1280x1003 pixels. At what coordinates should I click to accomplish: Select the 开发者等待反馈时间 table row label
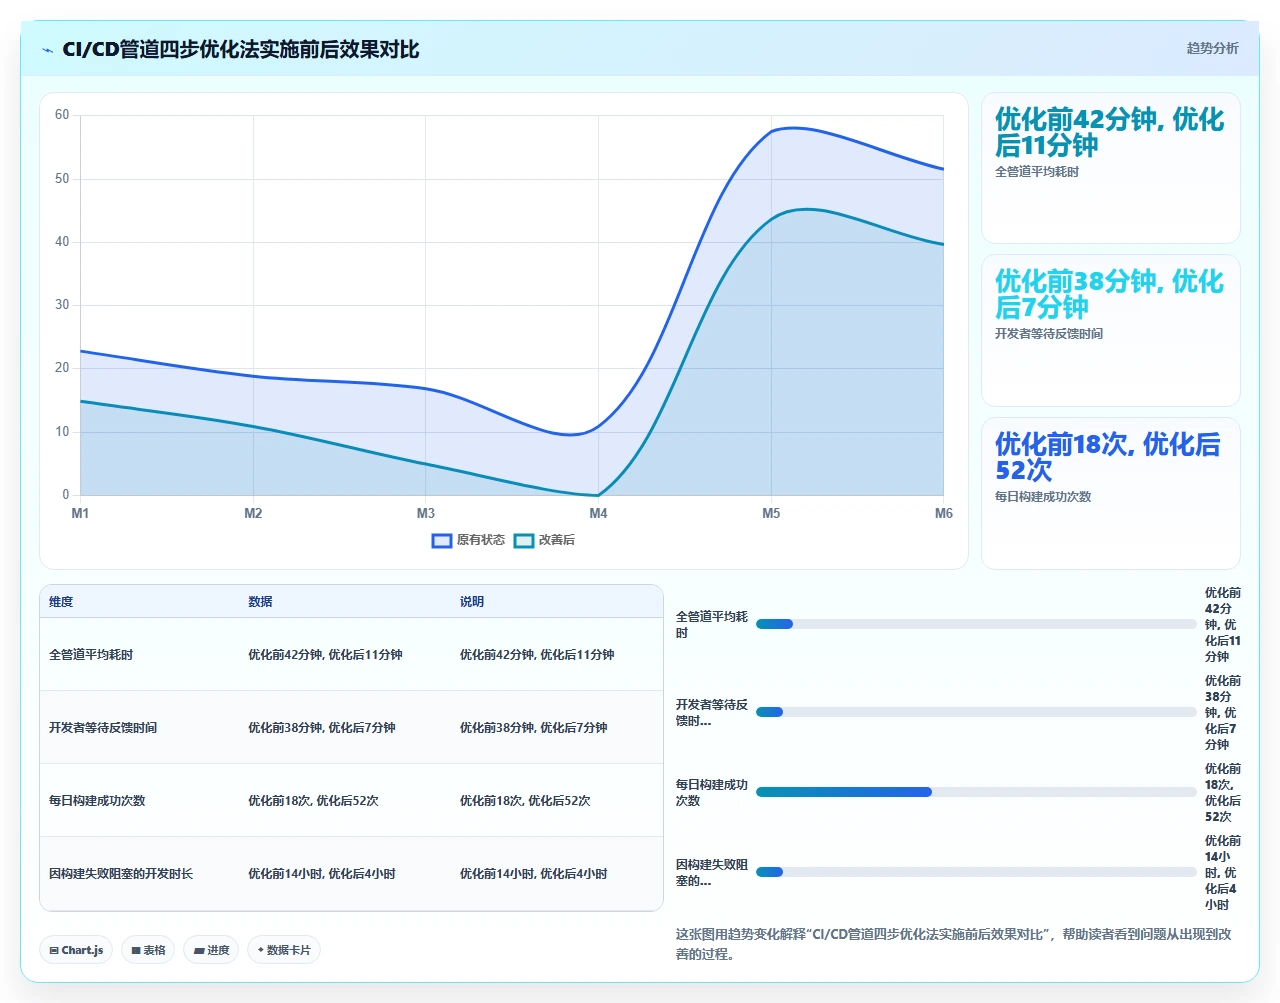[x=103, y=728]
